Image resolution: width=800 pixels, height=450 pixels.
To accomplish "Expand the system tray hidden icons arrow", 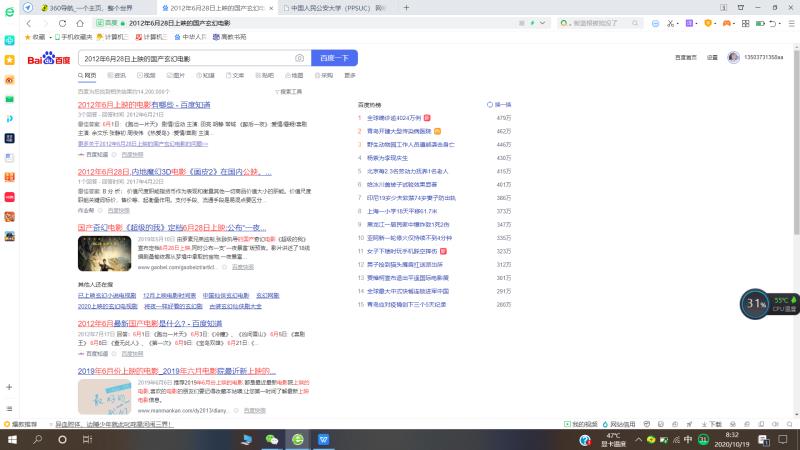I will tap(638, 439).
